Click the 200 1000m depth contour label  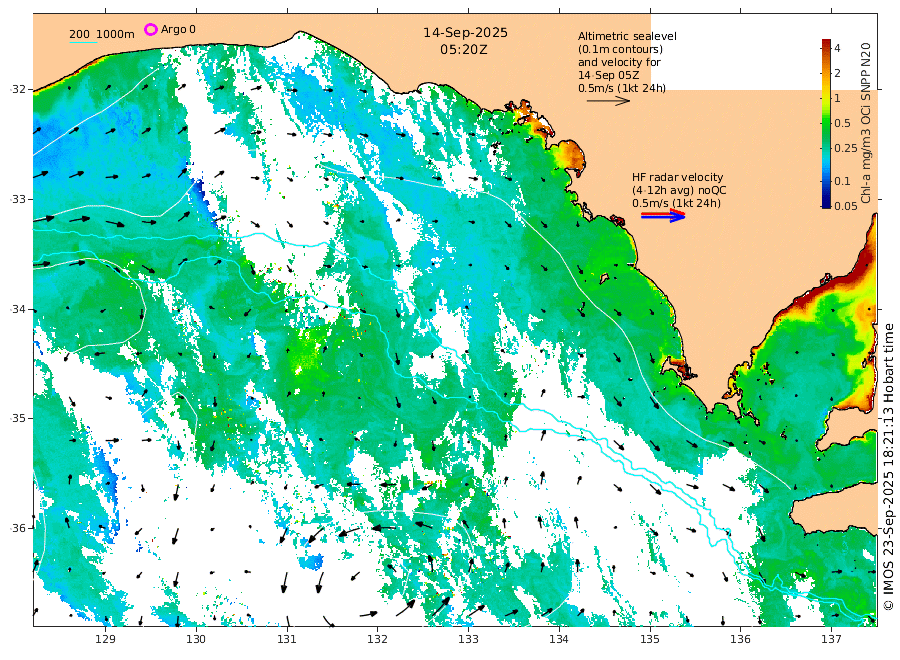click(102, 34)
